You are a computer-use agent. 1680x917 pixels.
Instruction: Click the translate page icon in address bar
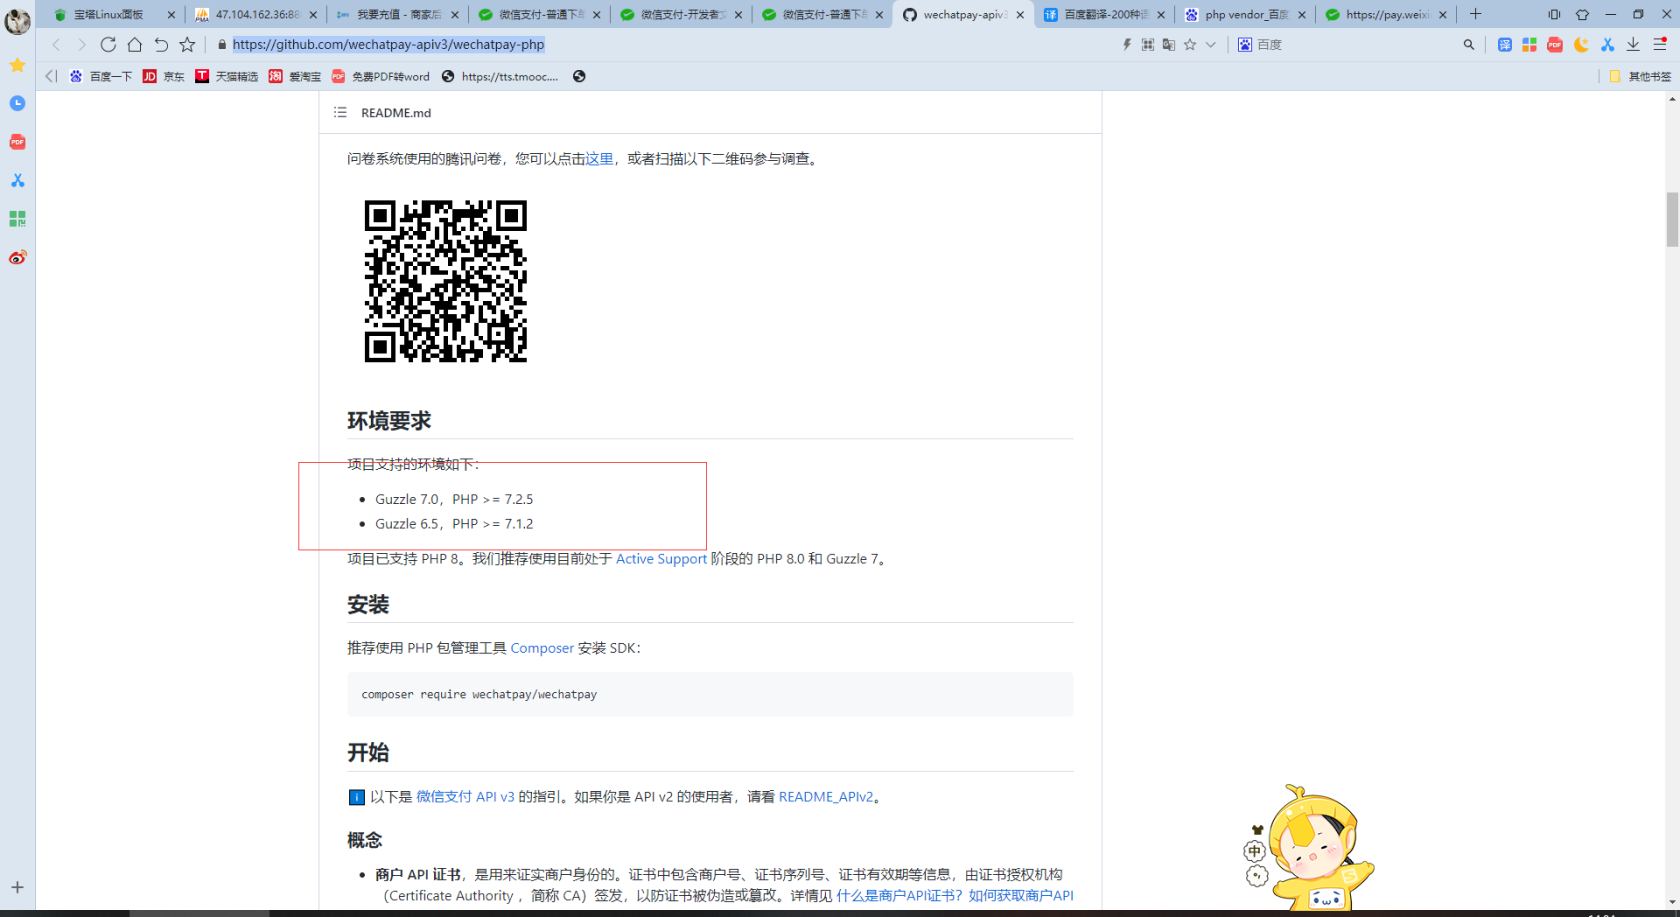tap(1168, 44)
